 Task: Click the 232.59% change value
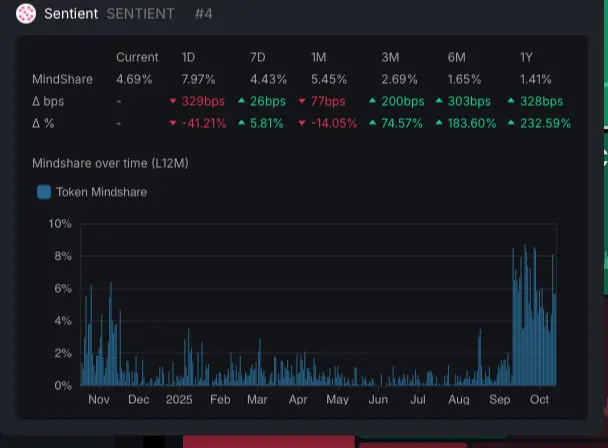(545, 124)
